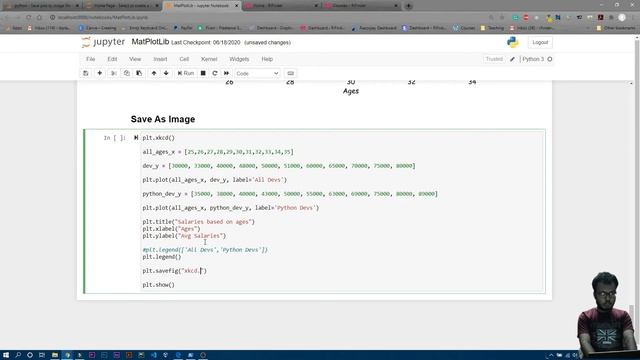Interrupt the kernel with the stop icon
This screenshot has width=640, height=360.
click(203, 73)
